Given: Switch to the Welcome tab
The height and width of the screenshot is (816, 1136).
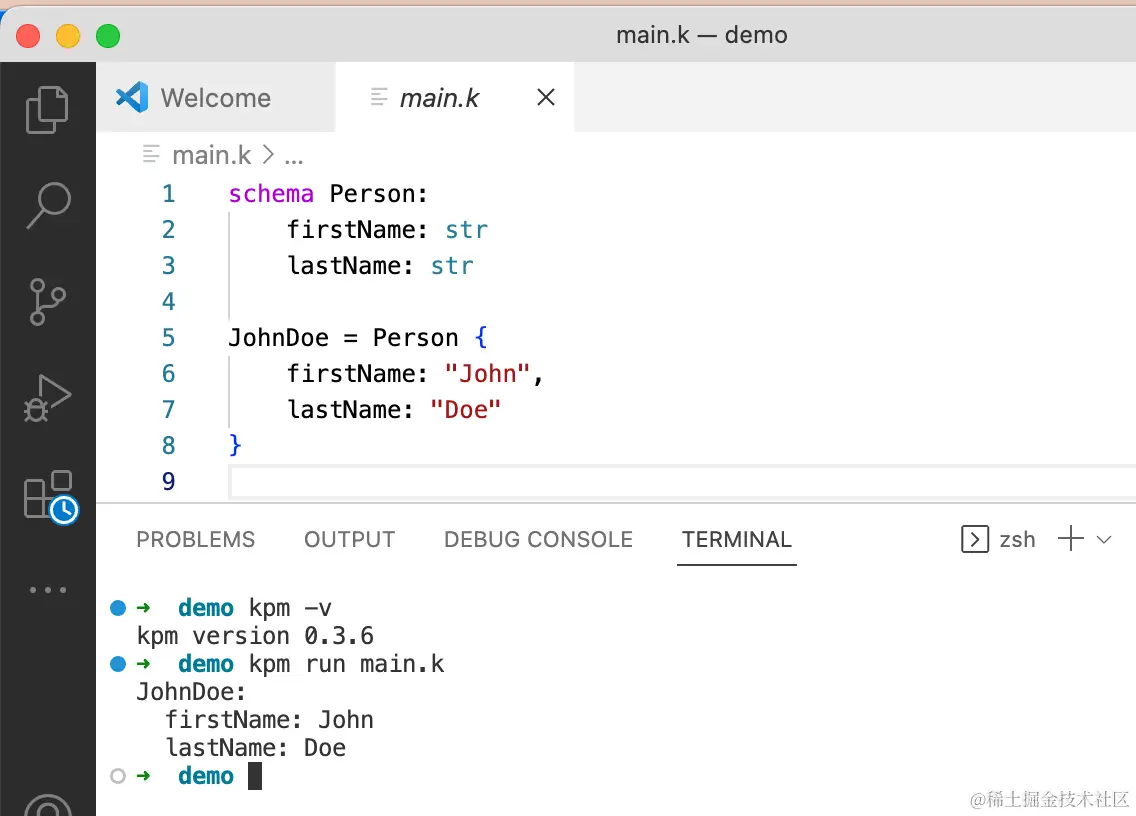Looking at the screenshot, I should tap(216, 97).
